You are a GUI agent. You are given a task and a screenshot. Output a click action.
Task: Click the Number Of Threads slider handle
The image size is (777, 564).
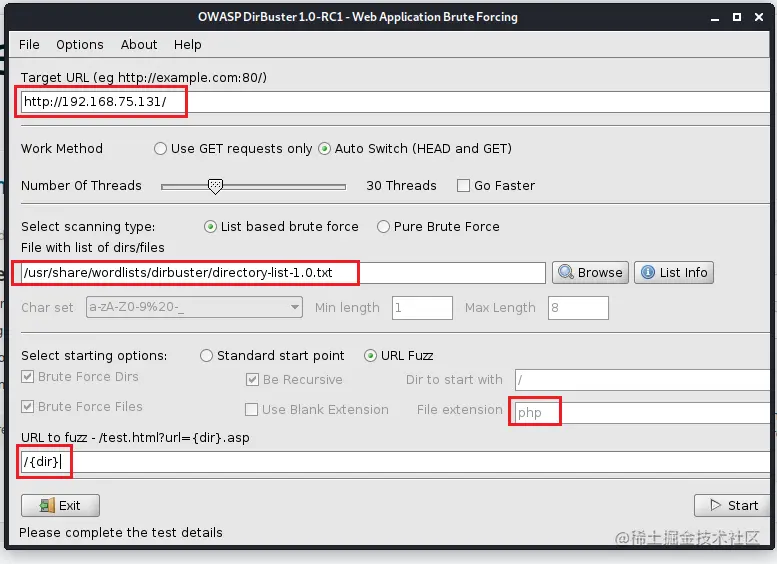(x=215, y=186)
